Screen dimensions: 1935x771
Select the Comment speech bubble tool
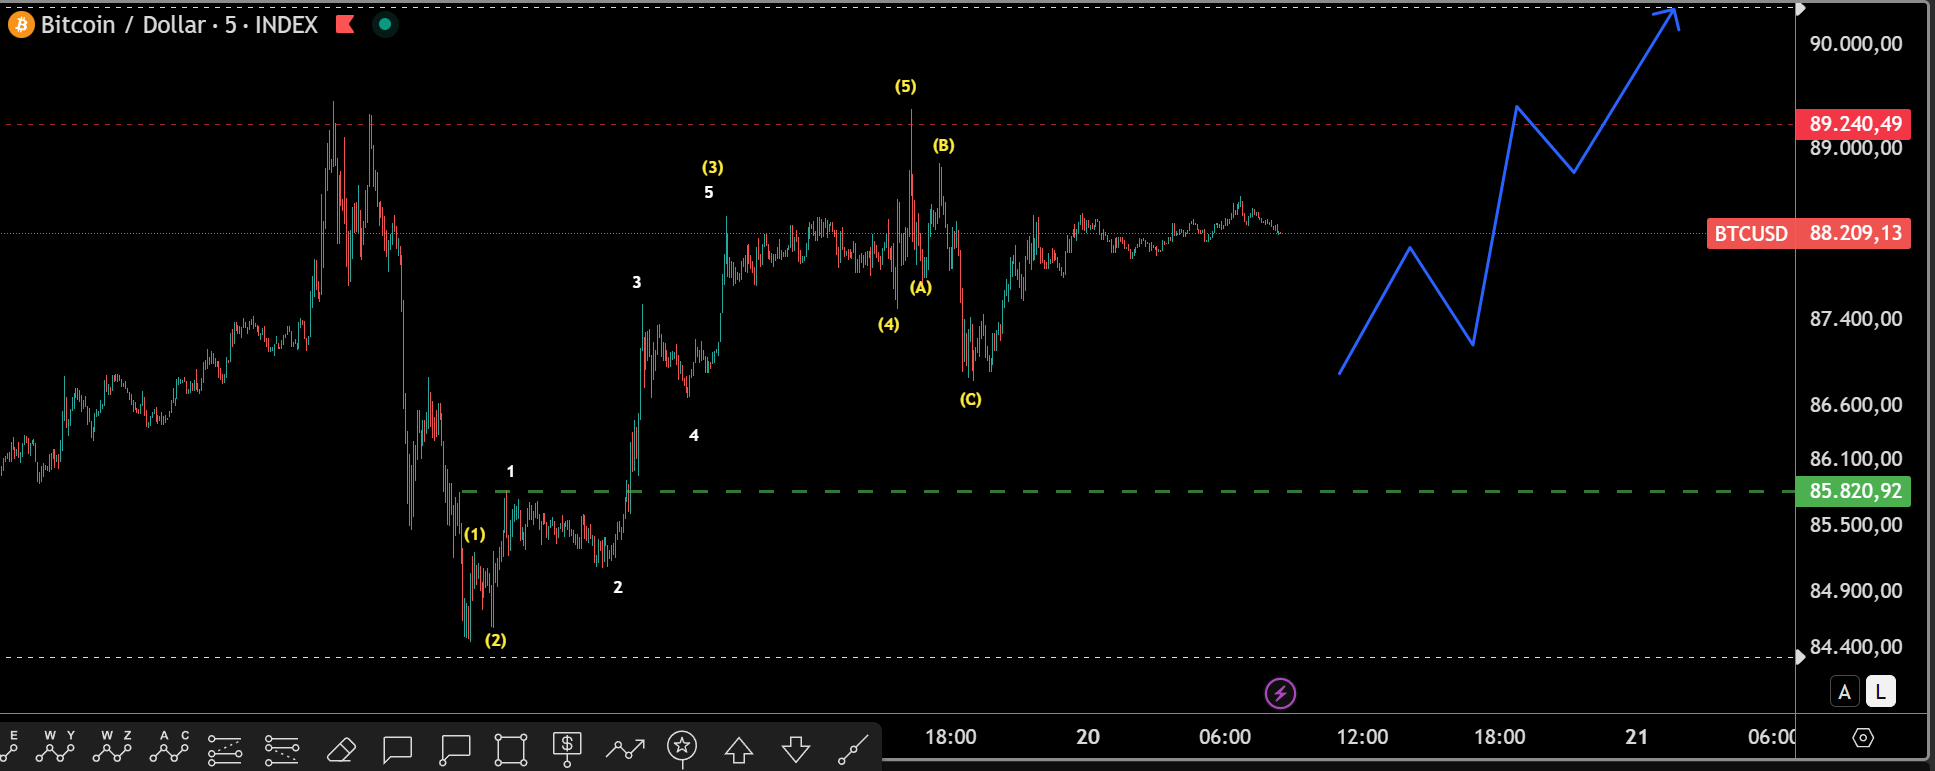tap(397, 748)
